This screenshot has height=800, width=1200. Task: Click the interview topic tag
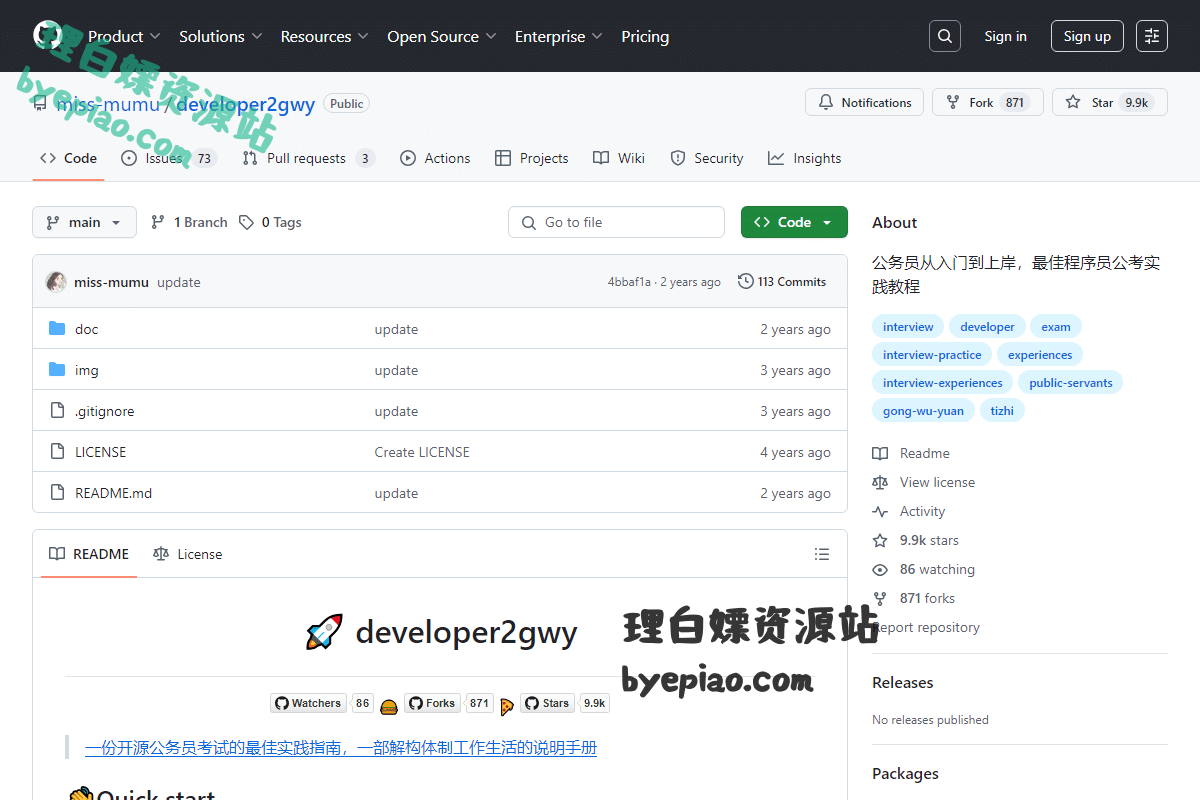(908, 327)
